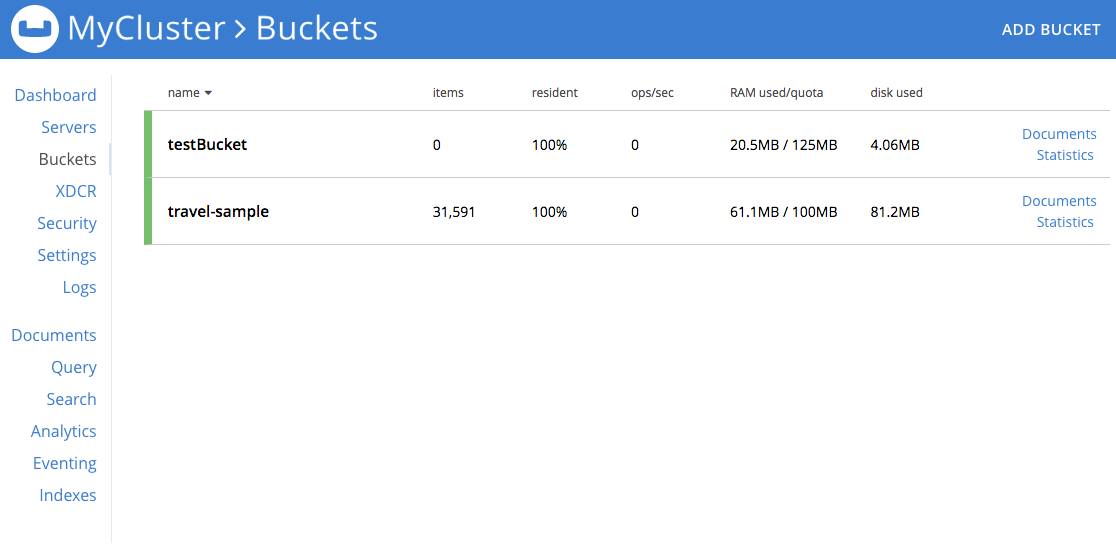Open the Analytics section
1116x554 pixels.
point(63,431)
